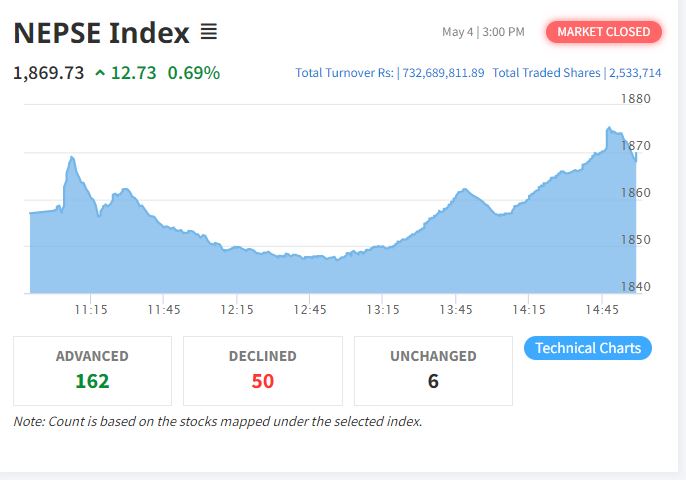This screenshot has height=480, width=686.
Task: Click the index value 1,869.73
Action: point(48,73)
